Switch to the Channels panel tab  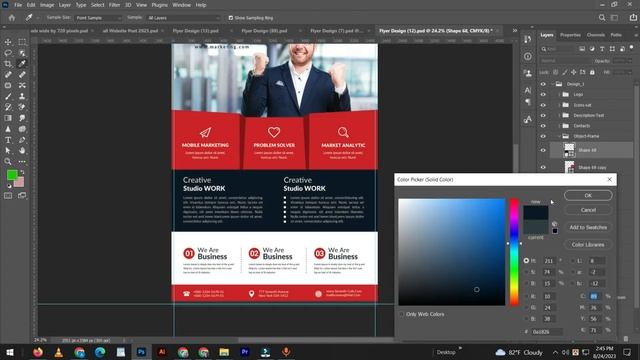(596, 35)
